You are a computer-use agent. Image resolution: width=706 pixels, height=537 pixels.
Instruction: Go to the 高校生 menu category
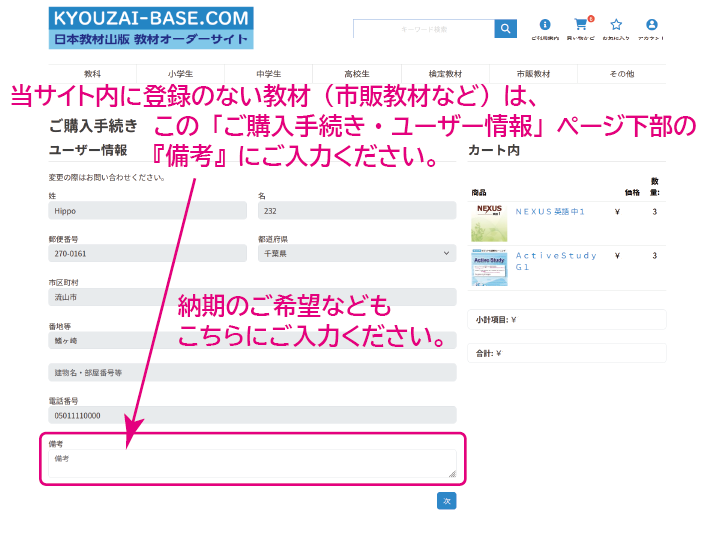click(357, 74)
